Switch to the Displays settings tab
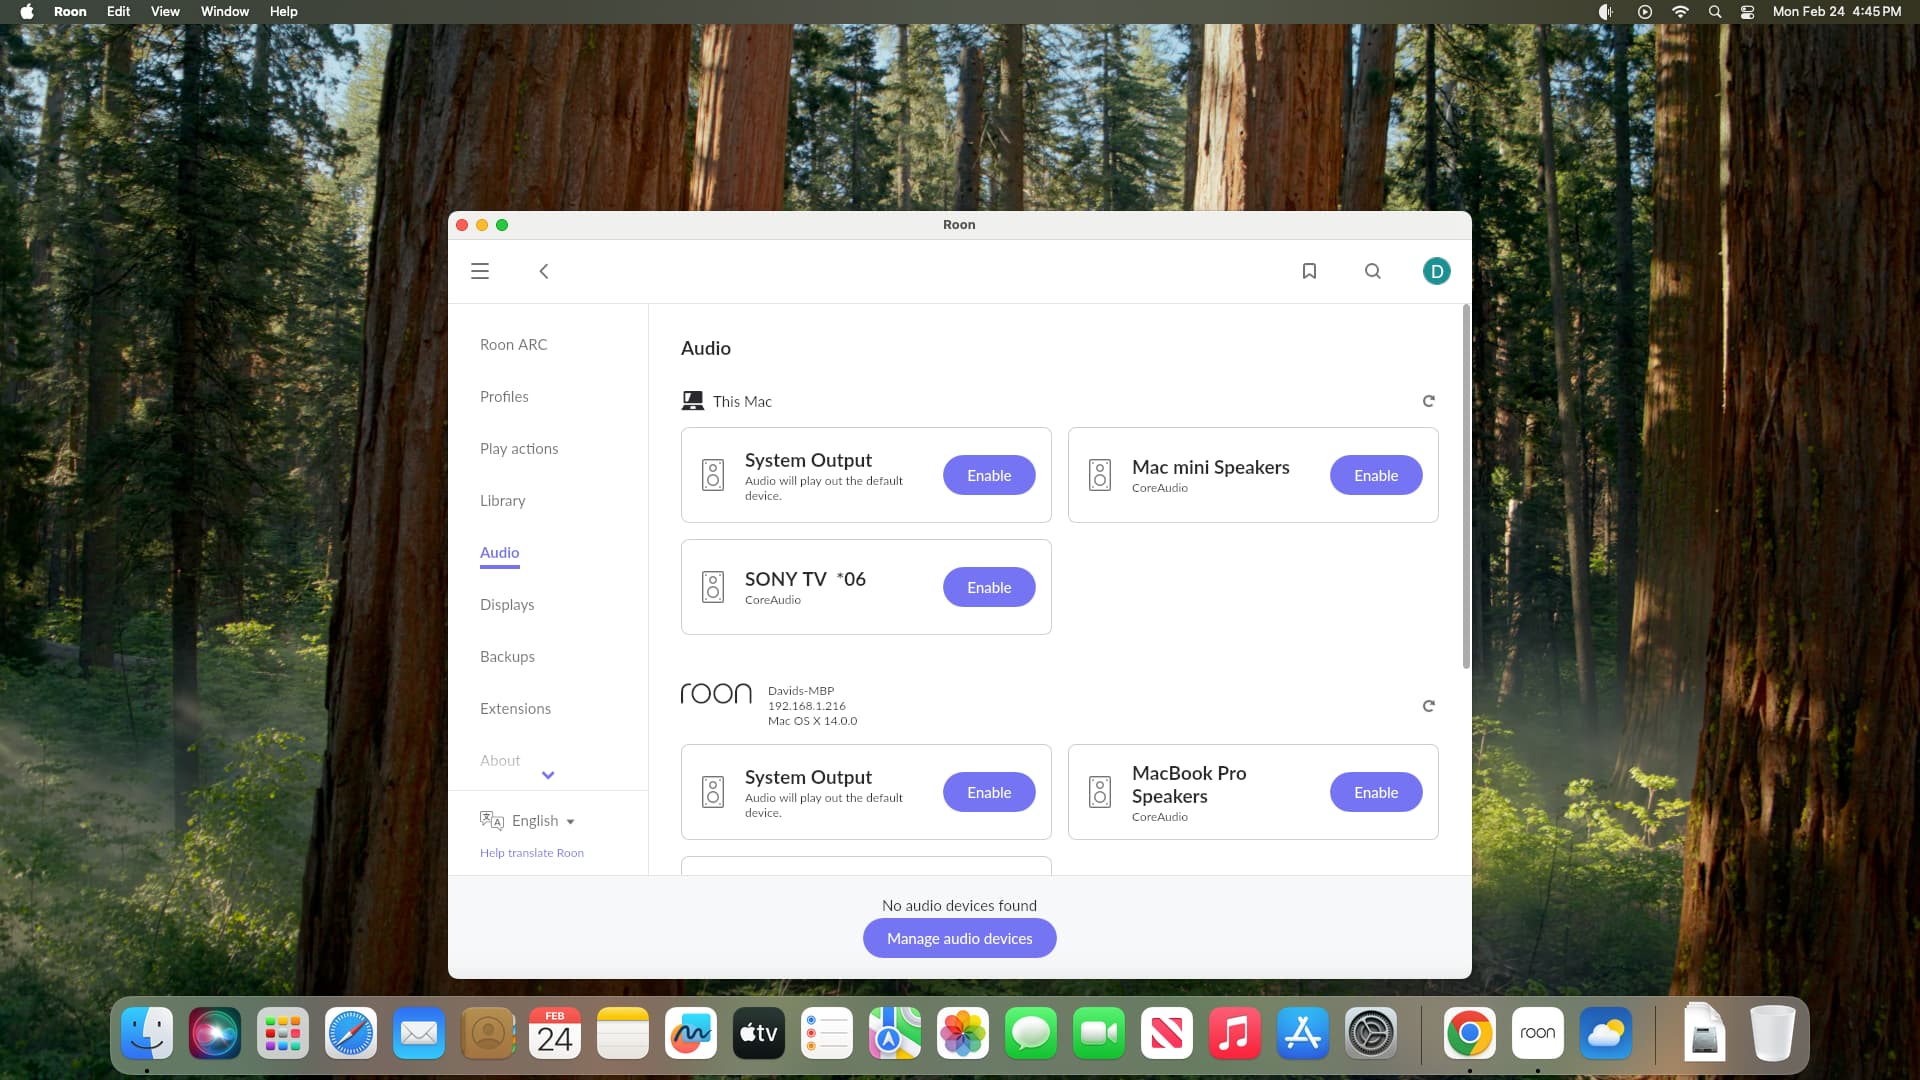 (507, 604)
